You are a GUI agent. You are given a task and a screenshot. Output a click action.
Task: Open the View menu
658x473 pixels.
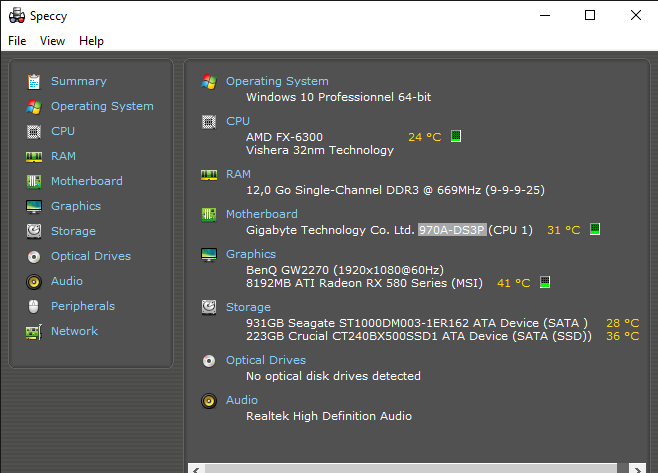[52, 41]
